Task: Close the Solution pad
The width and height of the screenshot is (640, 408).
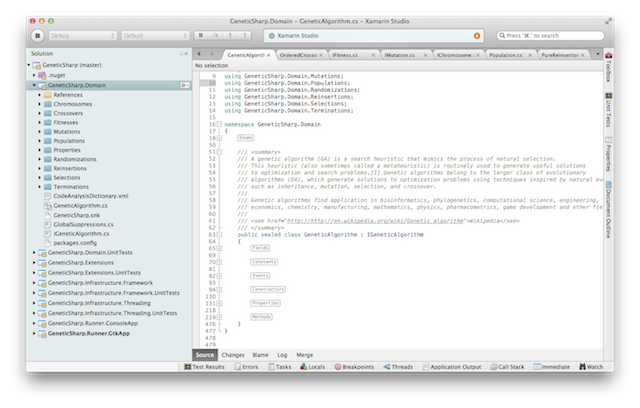Action: (187, 53)
